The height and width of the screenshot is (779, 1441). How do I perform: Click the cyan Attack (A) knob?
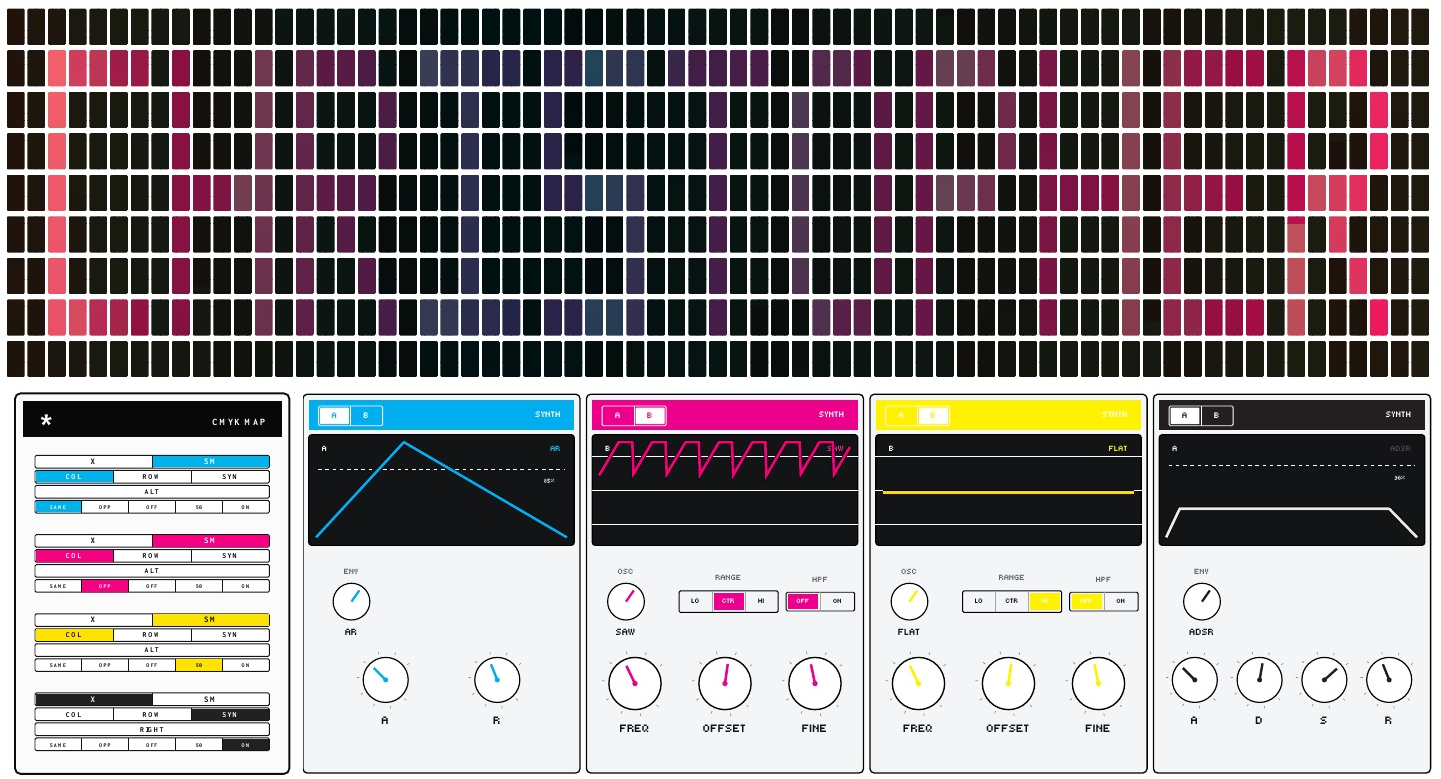[385, 679]
